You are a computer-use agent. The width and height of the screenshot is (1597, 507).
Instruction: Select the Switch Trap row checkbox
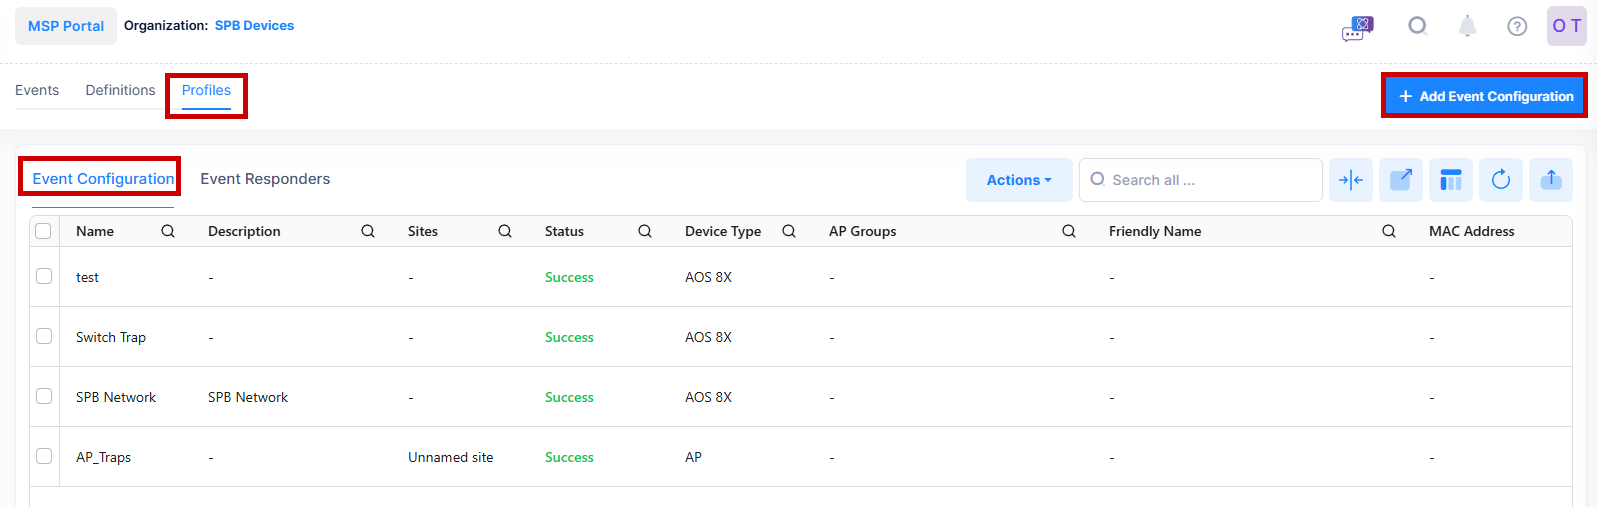pyautogui.click(x=44, y=336)
